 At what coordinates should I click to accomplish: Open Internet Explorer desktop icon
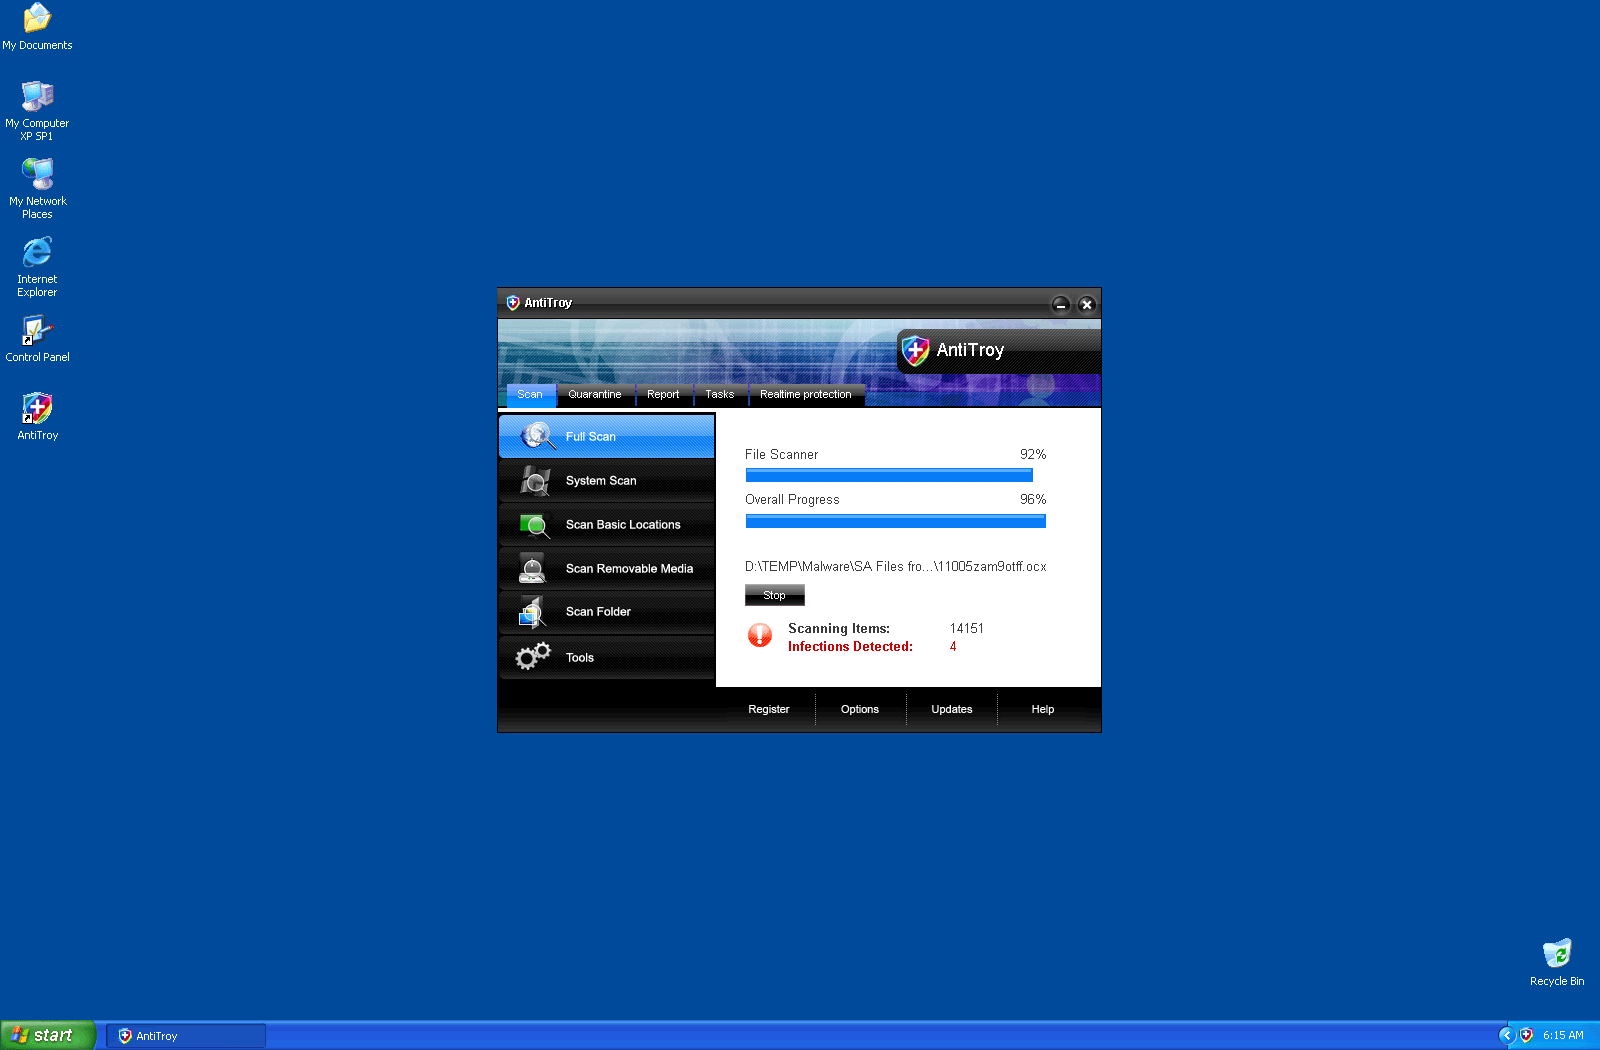[x=37, y=253]
